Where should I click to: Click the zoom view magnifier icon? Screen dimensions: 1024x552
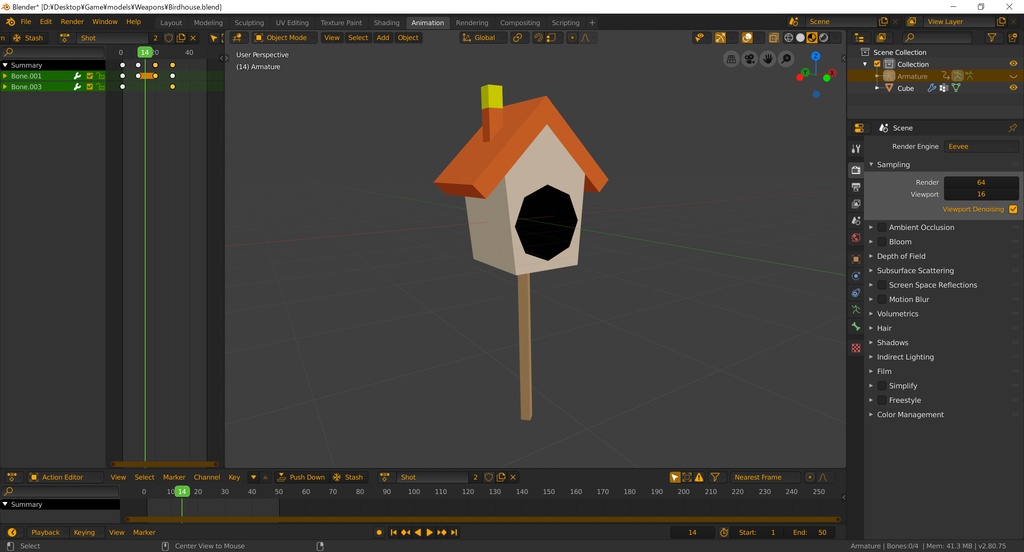pyautogui.click(x=786, y=59)
